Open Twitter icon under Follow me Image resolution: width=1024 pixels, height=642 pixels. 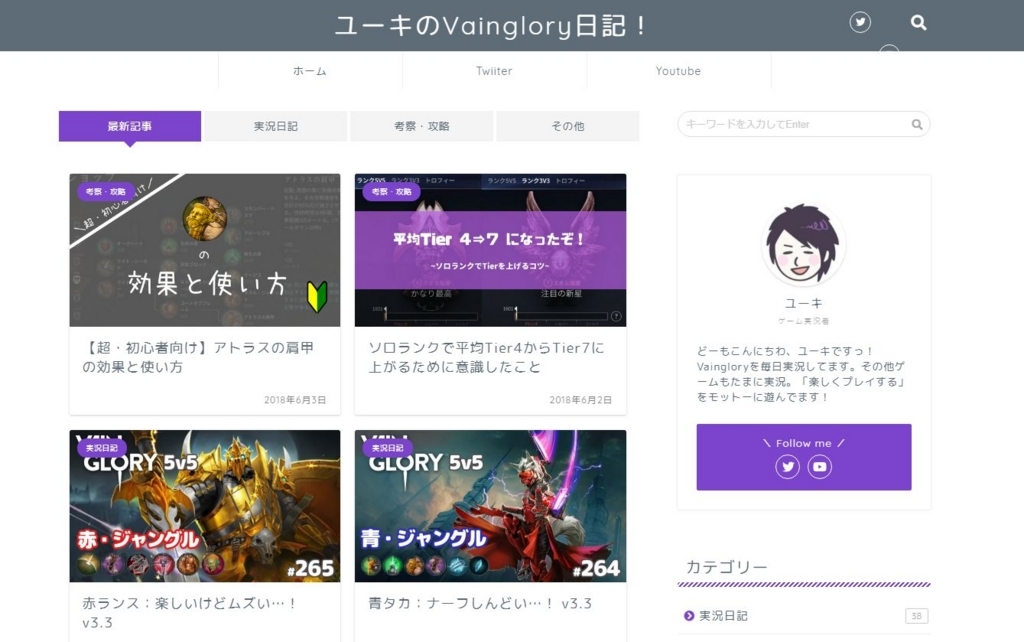(788, 466)
